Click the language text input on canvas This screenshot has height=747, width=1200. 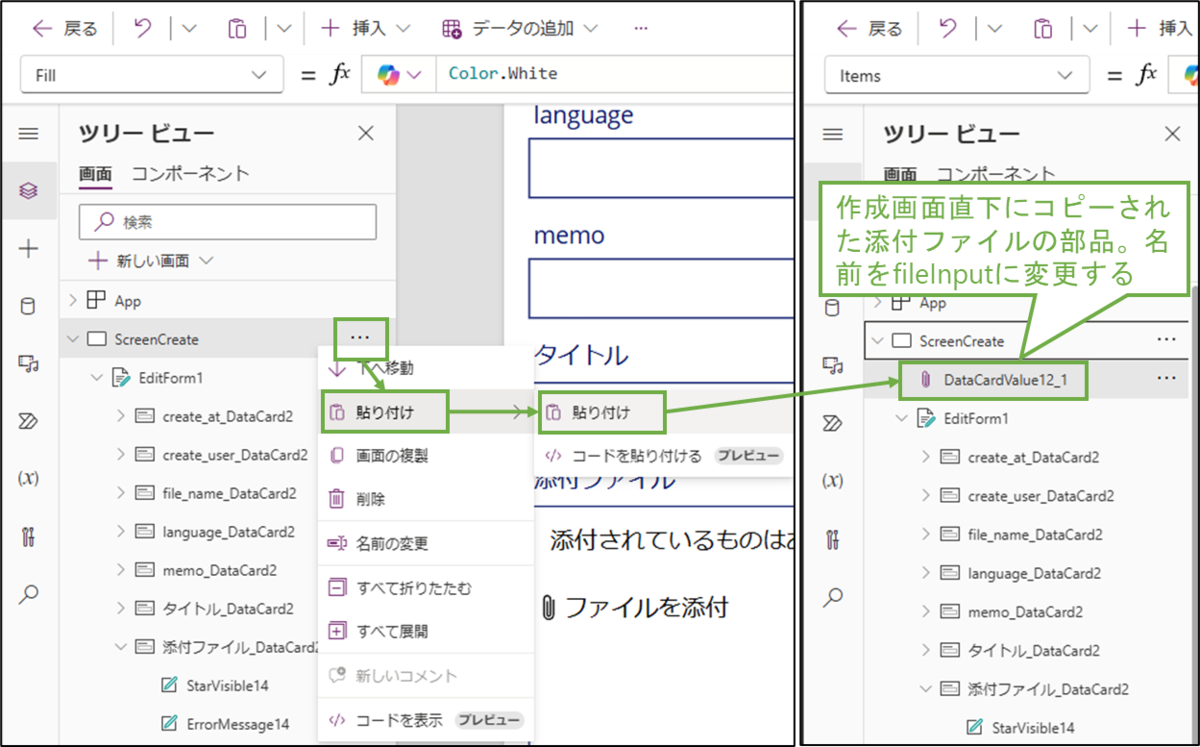pos(661,168)
